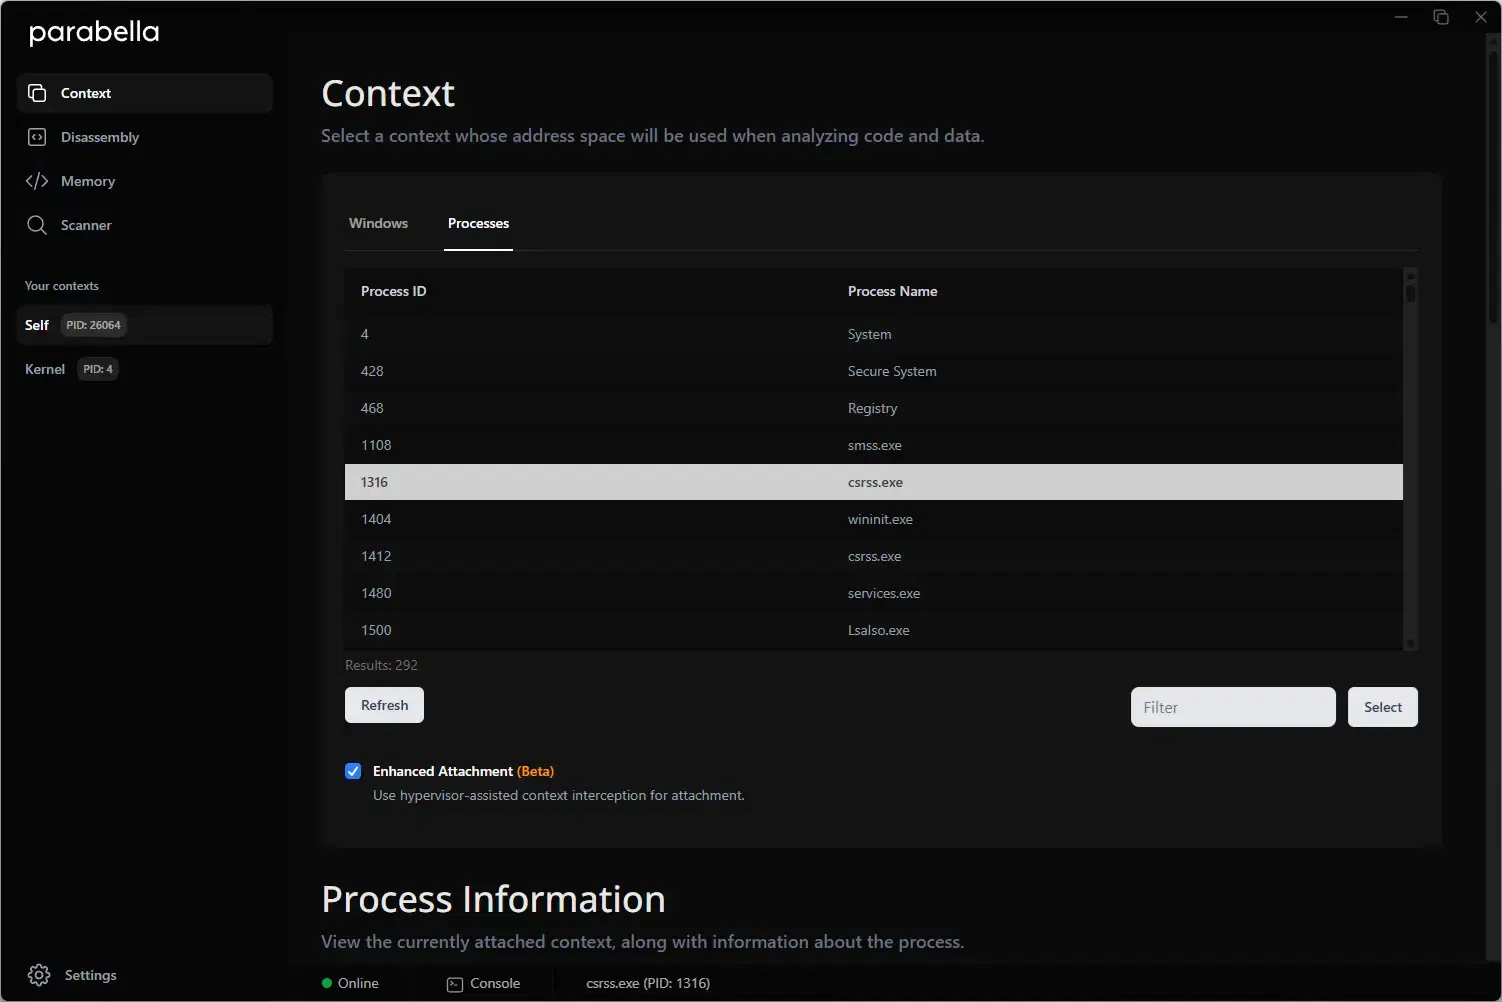Image resolution: width=1502 pixels, height=1002 pixels.
Task: Open the Console from the status bar
Action: (x=484, y=983)
